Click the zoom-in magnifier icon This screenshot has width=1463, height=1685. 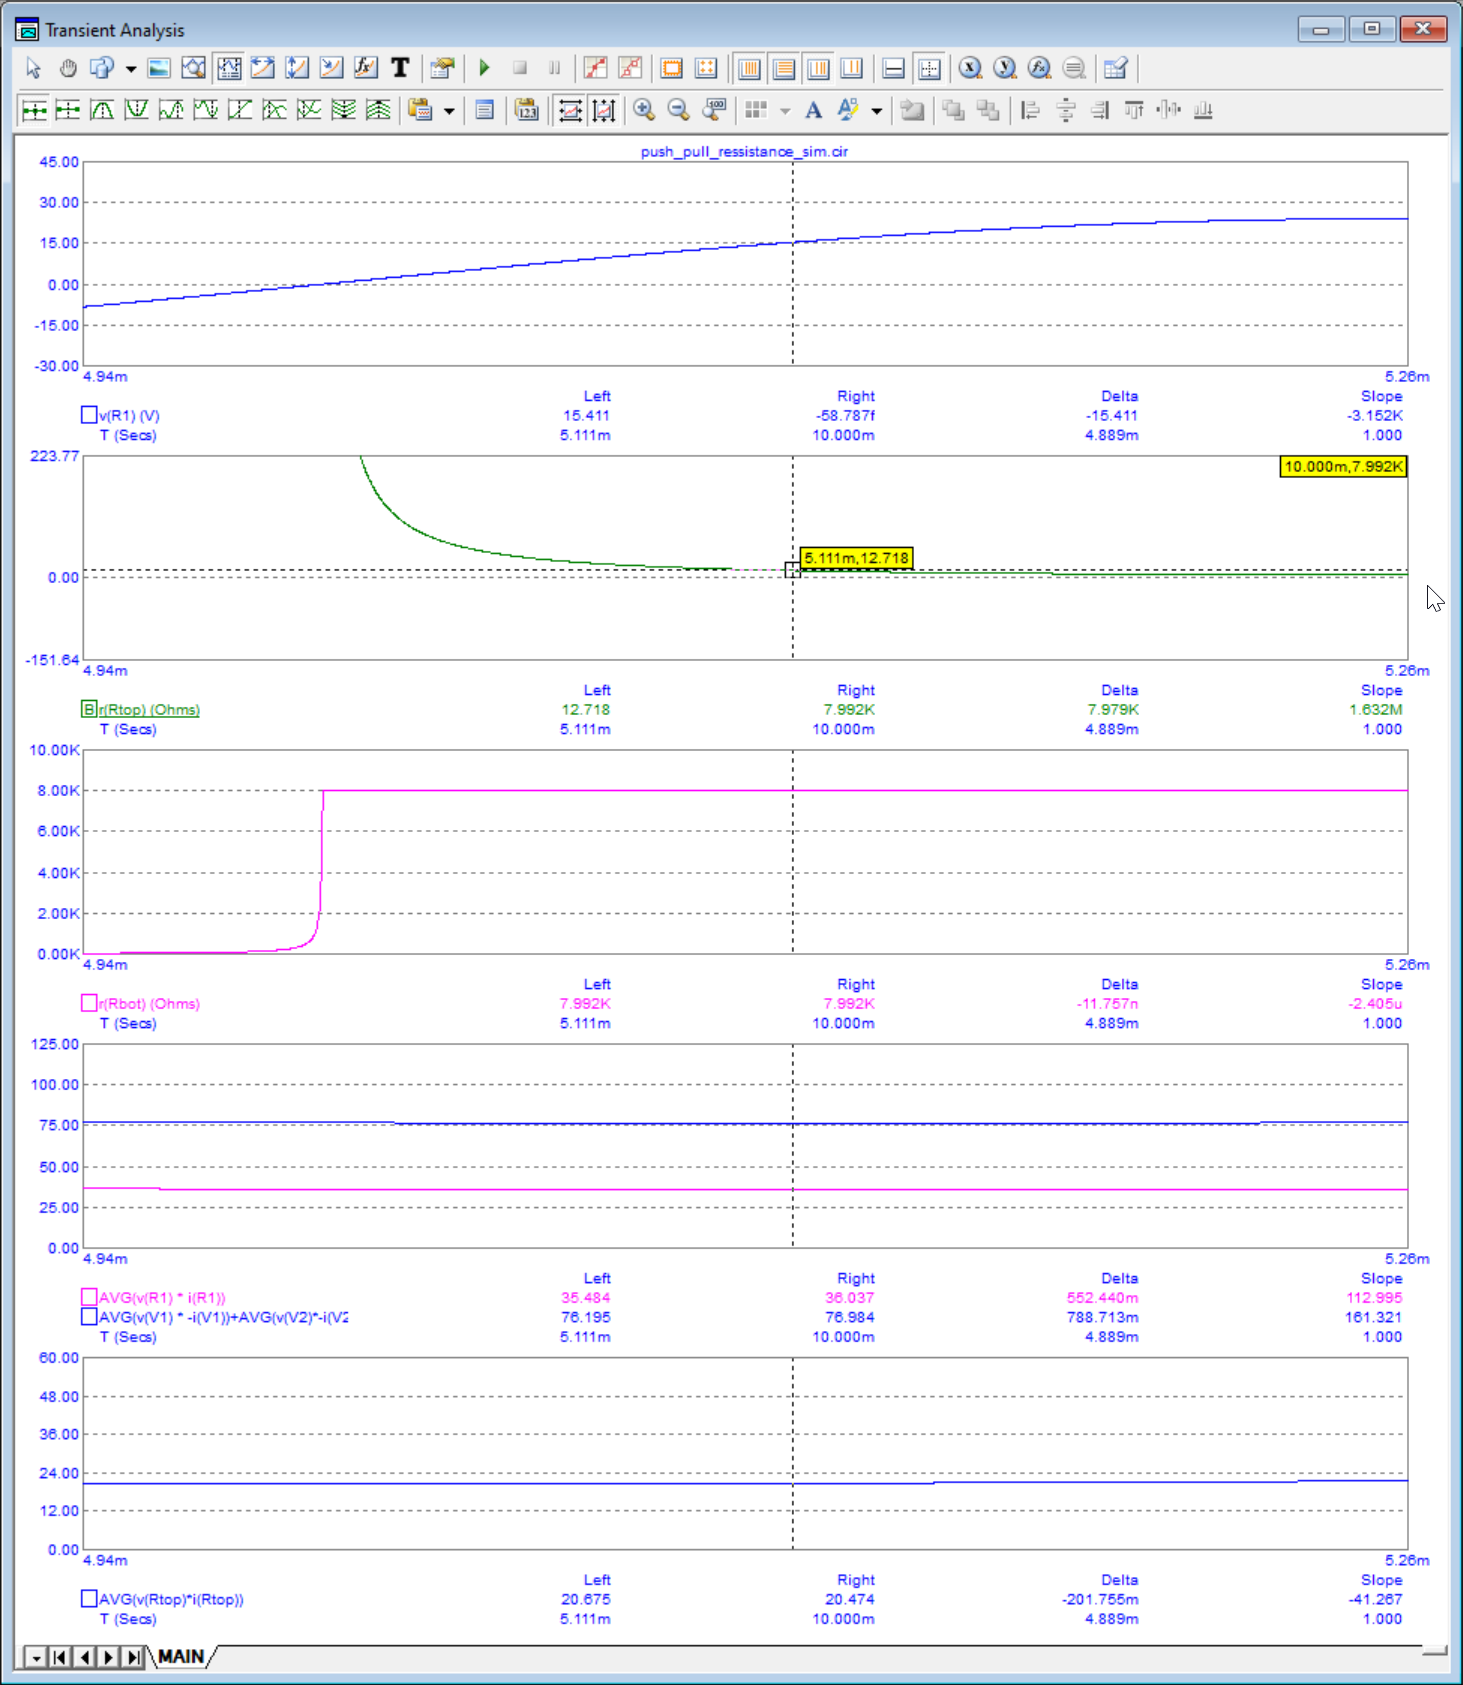(644, 110)
